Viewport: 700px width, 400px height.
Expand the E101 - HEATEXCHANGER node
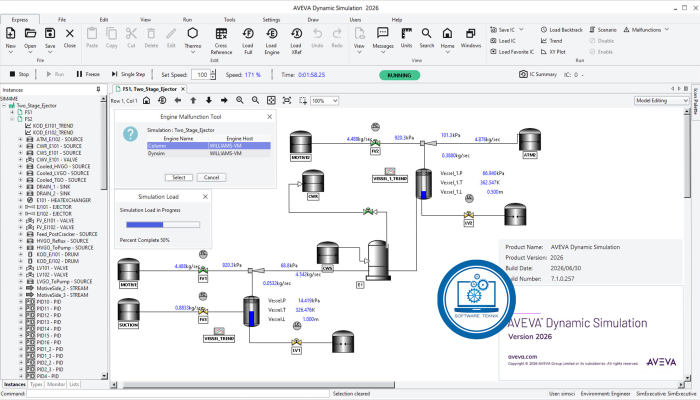click(x=21, y=200)
